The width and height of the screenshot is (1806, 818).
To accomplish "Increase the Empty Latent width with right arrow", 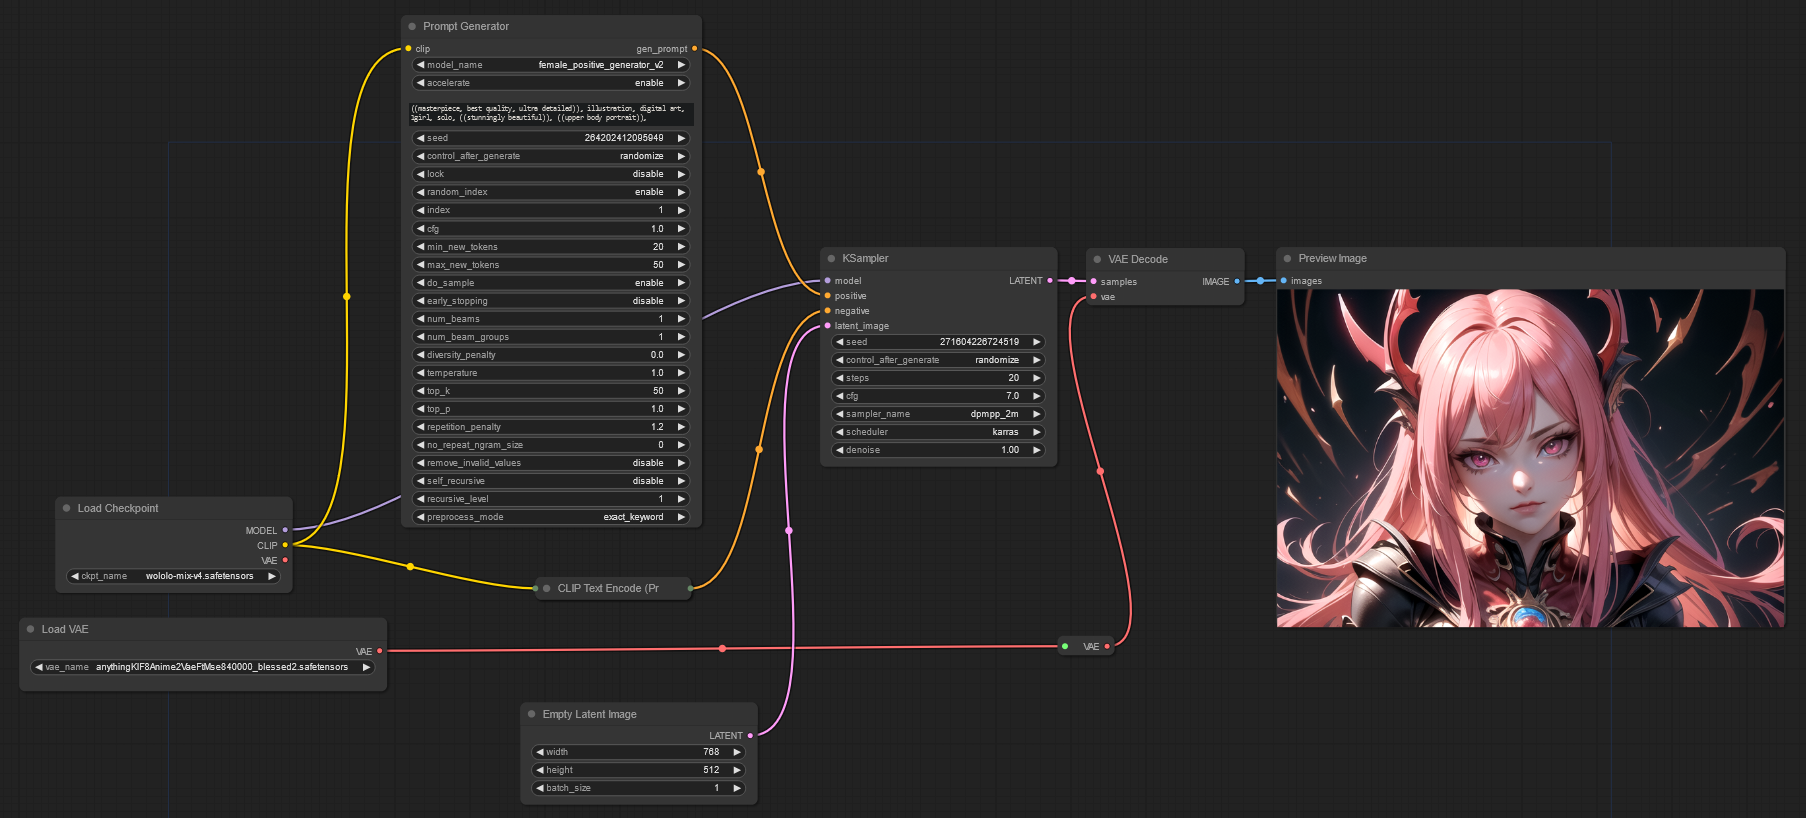I will 737,752.
